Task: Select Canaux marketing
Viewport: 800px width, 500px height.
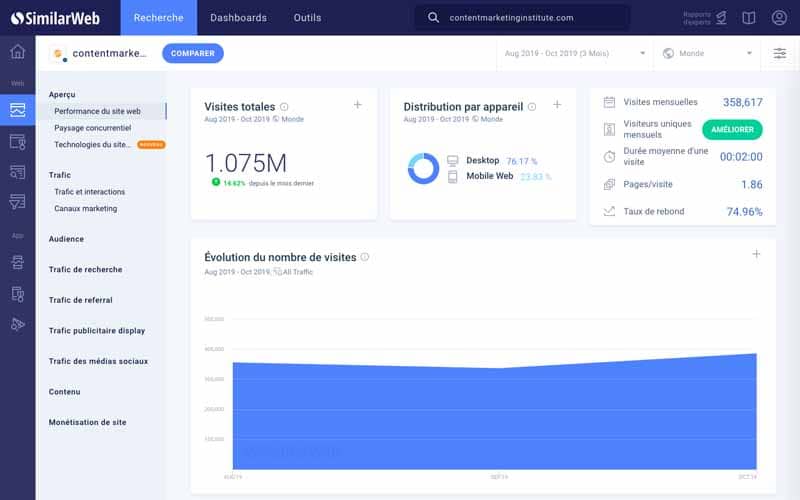Action: click(86, 209)
